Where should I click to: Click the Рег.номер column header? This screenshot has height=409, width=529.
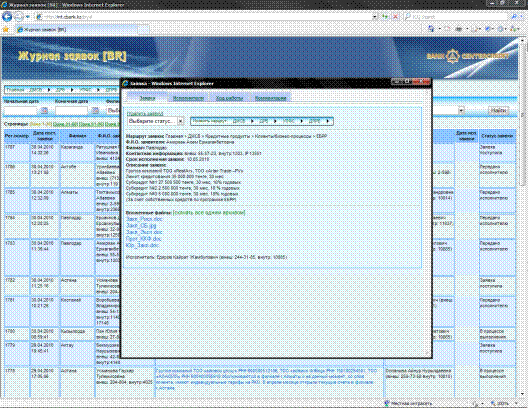[x=17, y=136]
